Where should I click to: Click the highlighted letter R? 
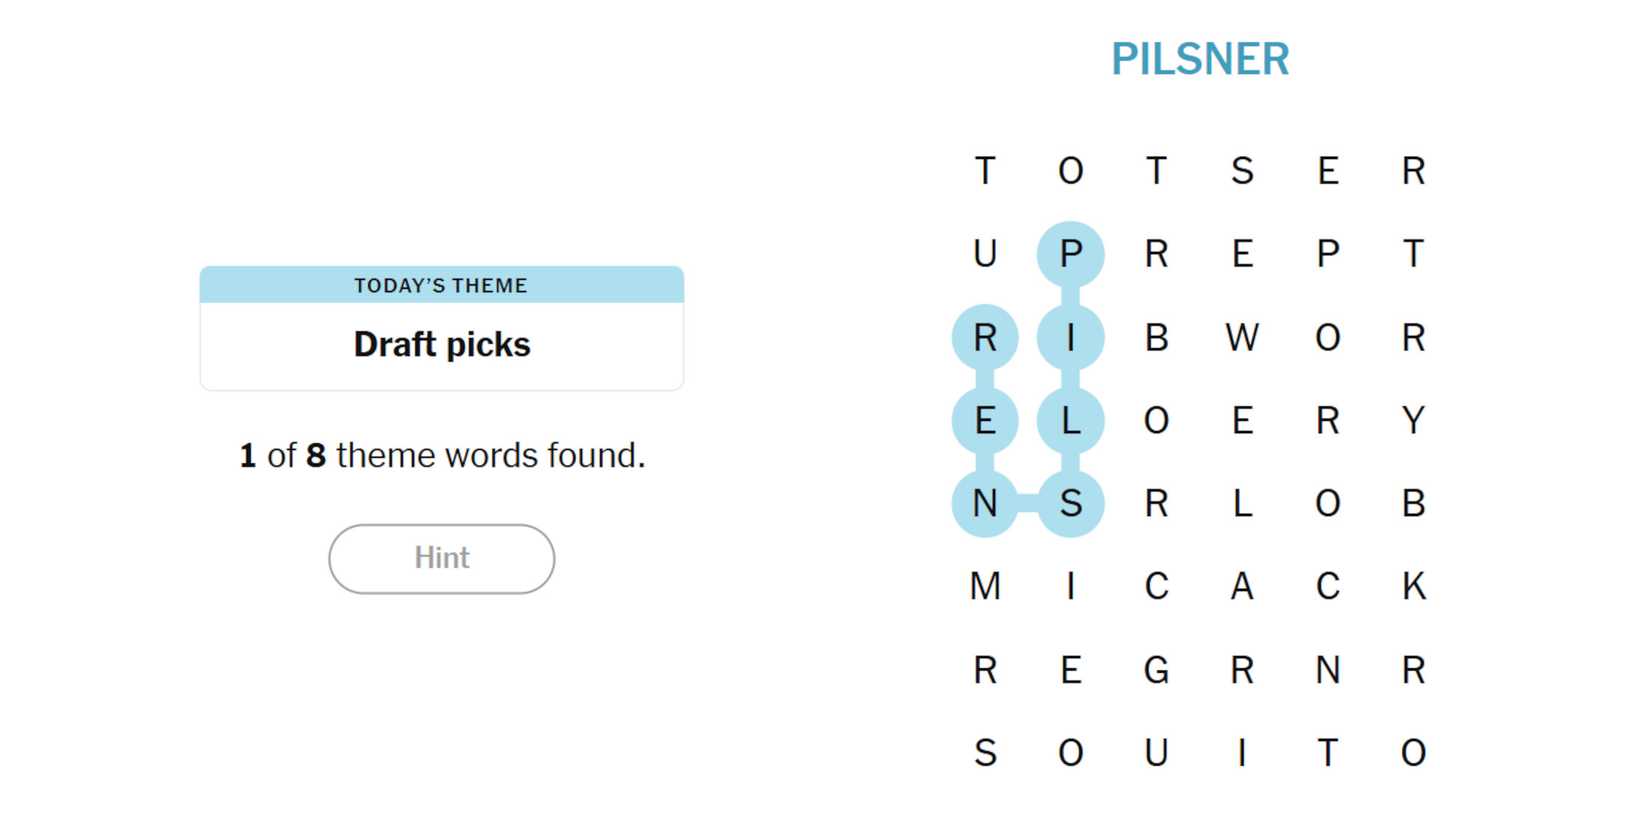[985, 338]
